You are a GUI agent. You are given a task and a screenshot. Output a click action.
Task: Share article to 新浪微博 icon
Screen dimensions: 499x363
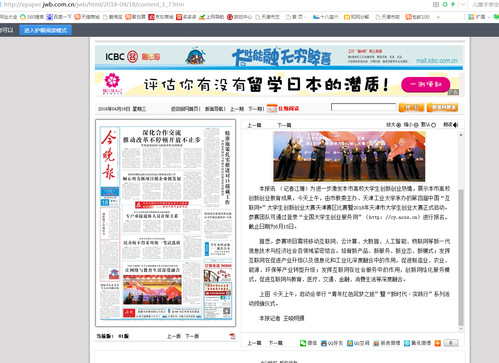(376, 343)
